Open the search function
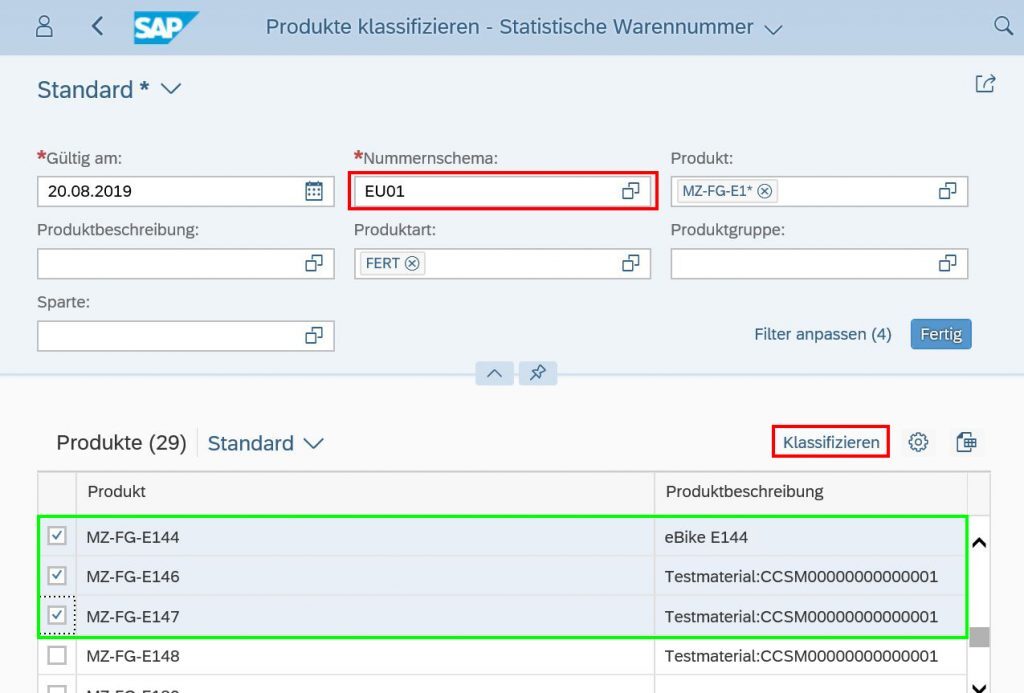Image resolution: width=1024 pixels, height=693 pixels. click(x=1004, y=26)
